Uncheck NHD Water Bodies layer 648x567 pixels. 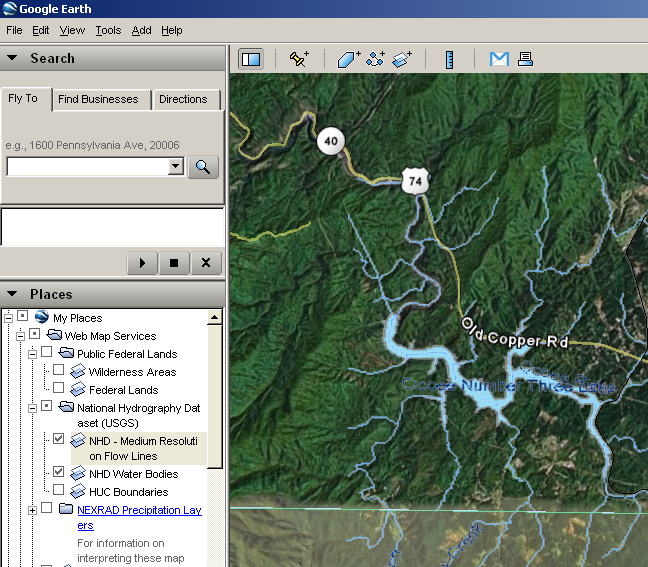coord(58,472)
